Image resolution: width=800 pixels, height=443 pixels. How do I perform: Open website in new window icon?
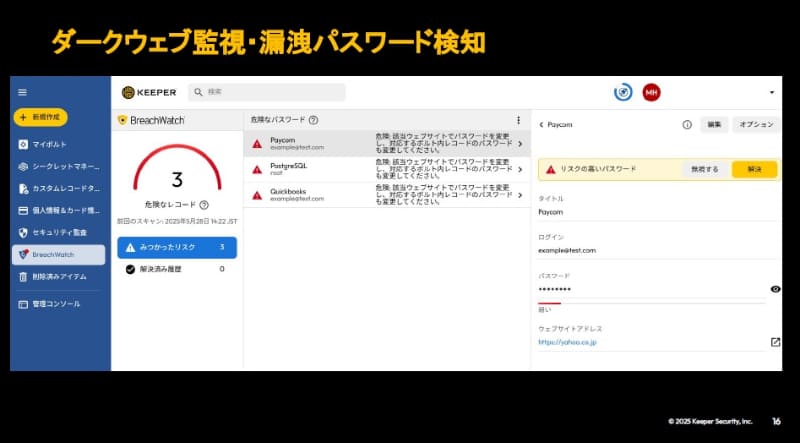coord(776,342)
